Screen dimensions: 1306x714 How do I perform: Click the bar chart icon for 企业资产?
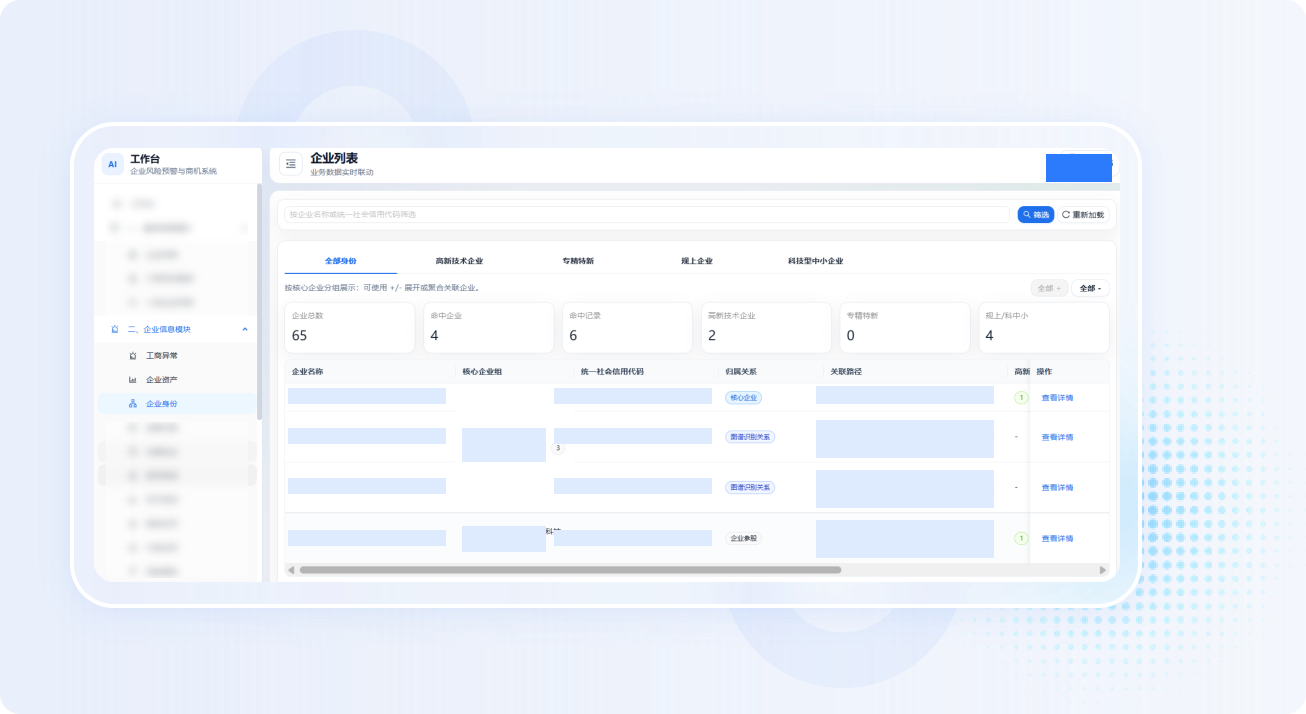click(x=133, y=380)
